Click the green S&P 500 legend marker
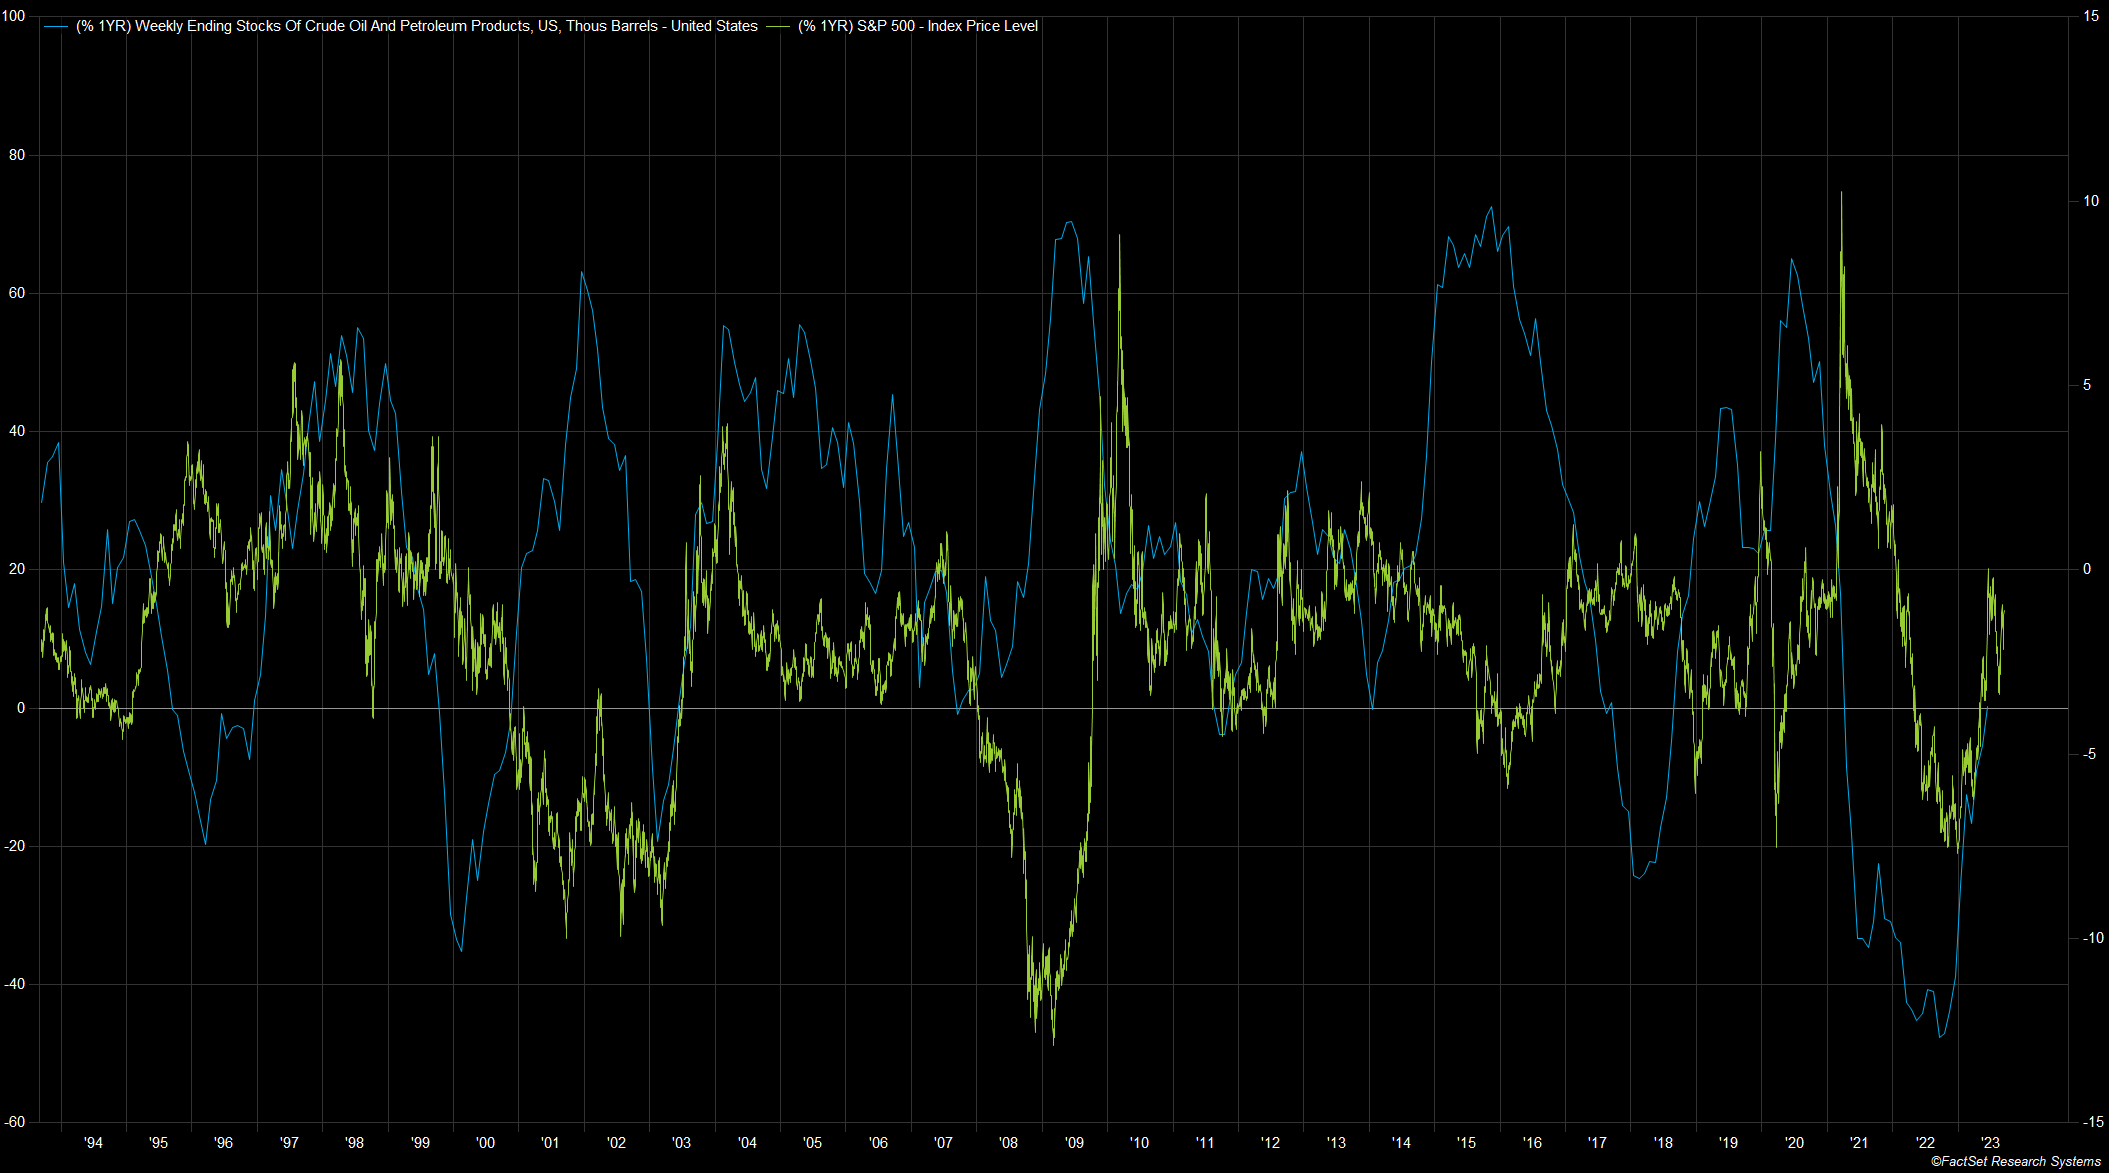 (778, 27)
